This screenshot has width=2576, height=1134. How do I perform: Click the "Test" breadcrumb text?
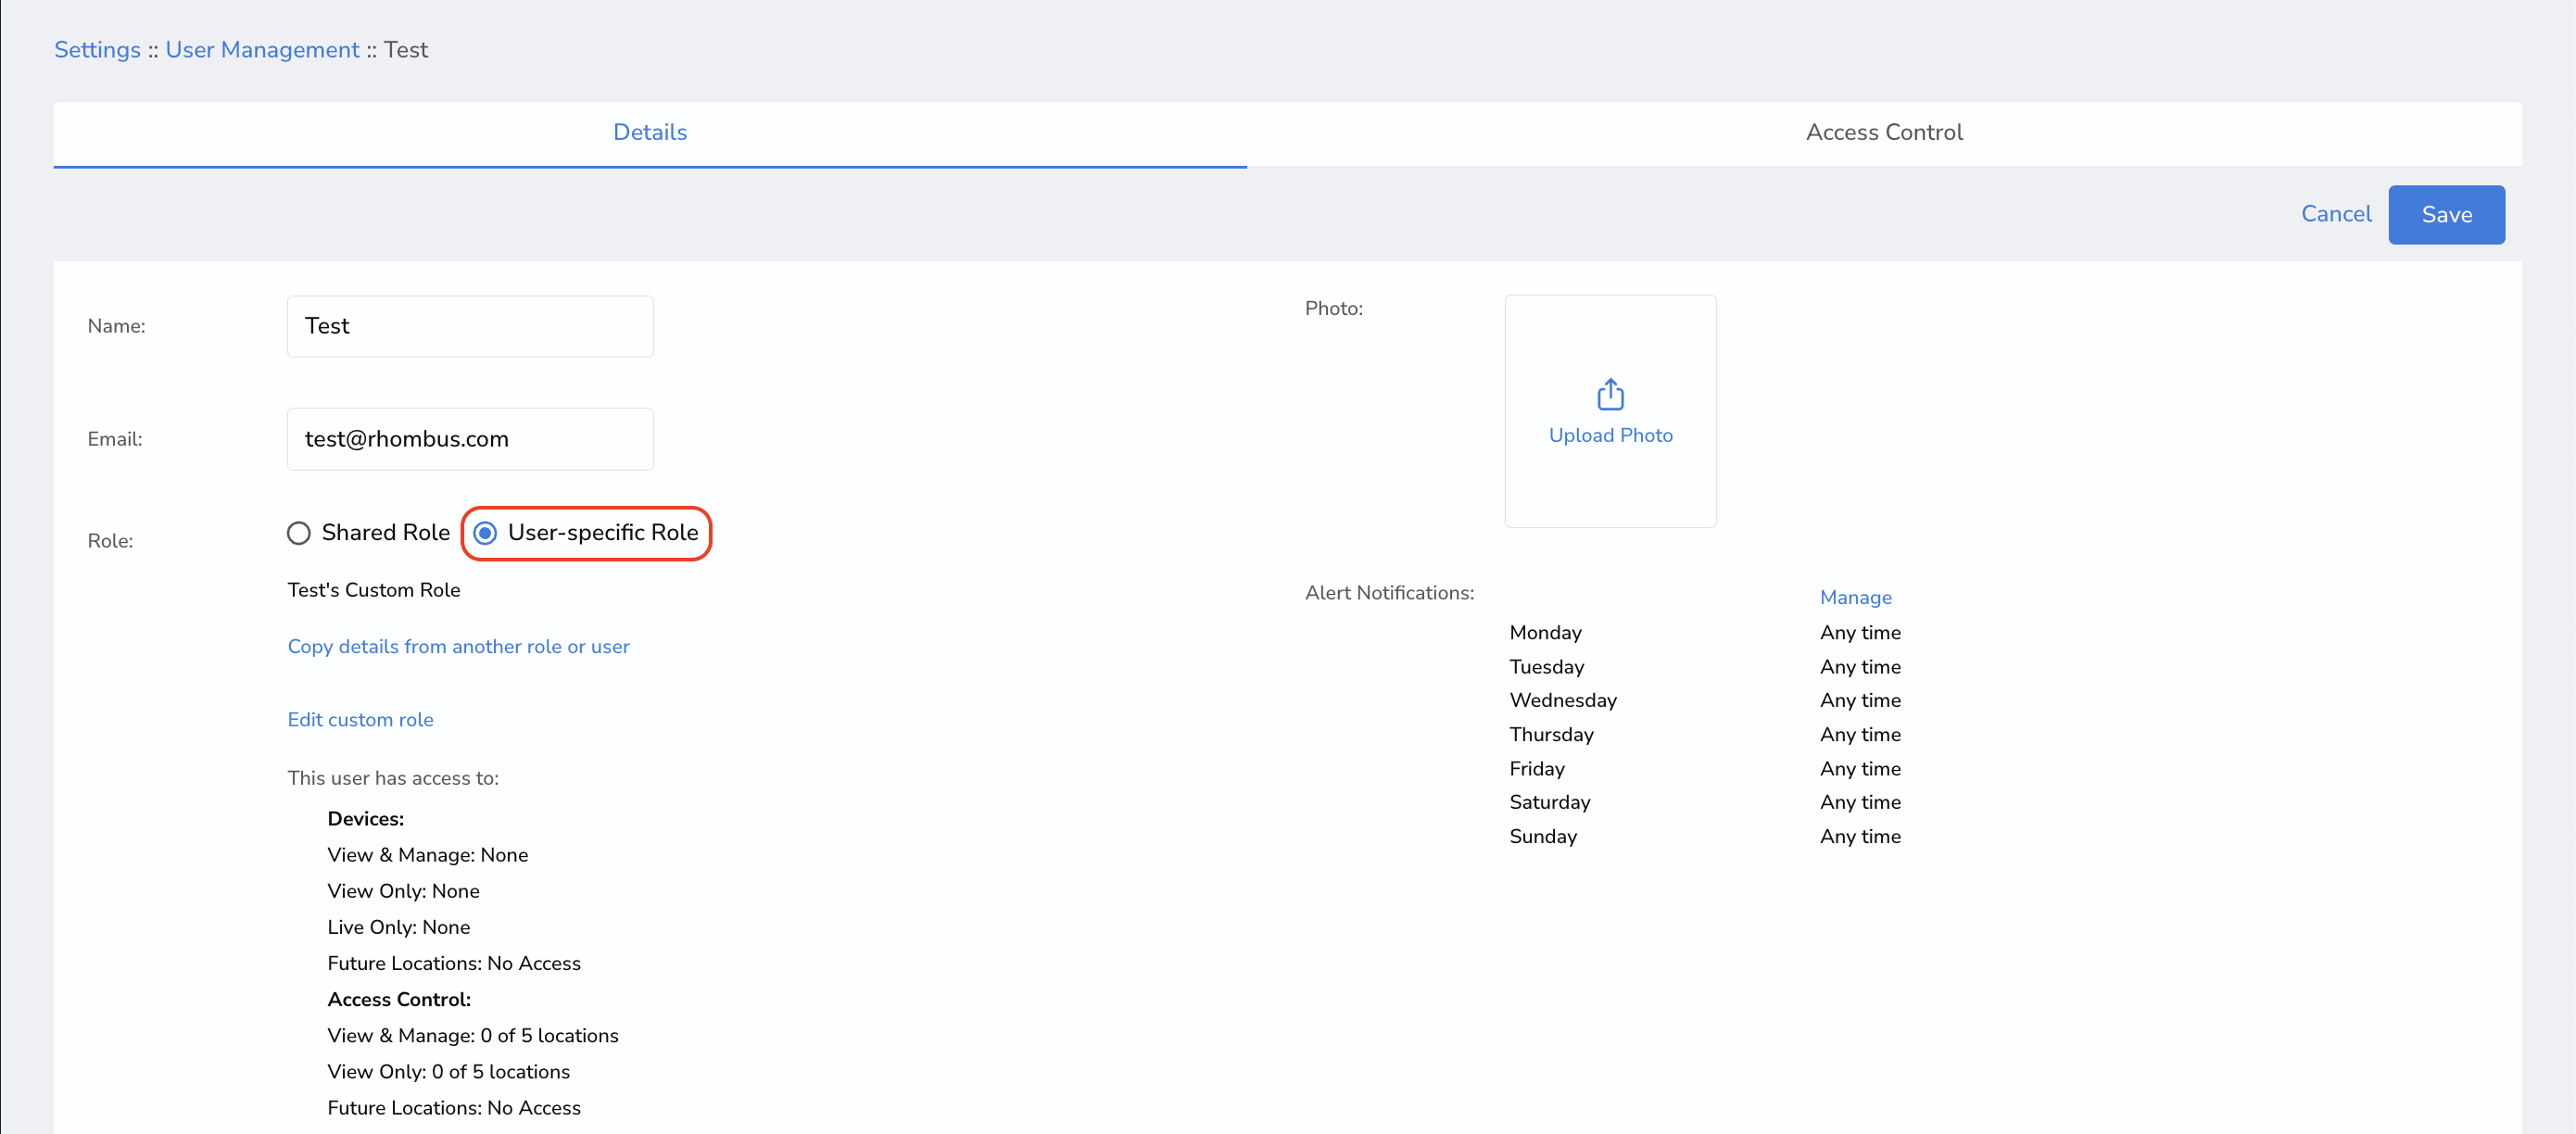(x=406, y=50)
